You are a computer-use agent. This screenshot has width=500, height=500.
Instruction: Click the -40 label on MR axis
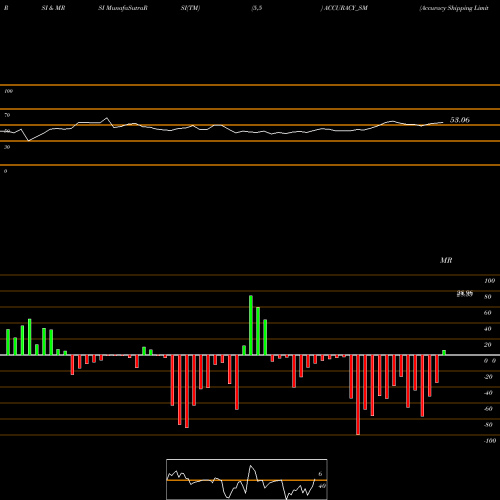pos(488,393)
